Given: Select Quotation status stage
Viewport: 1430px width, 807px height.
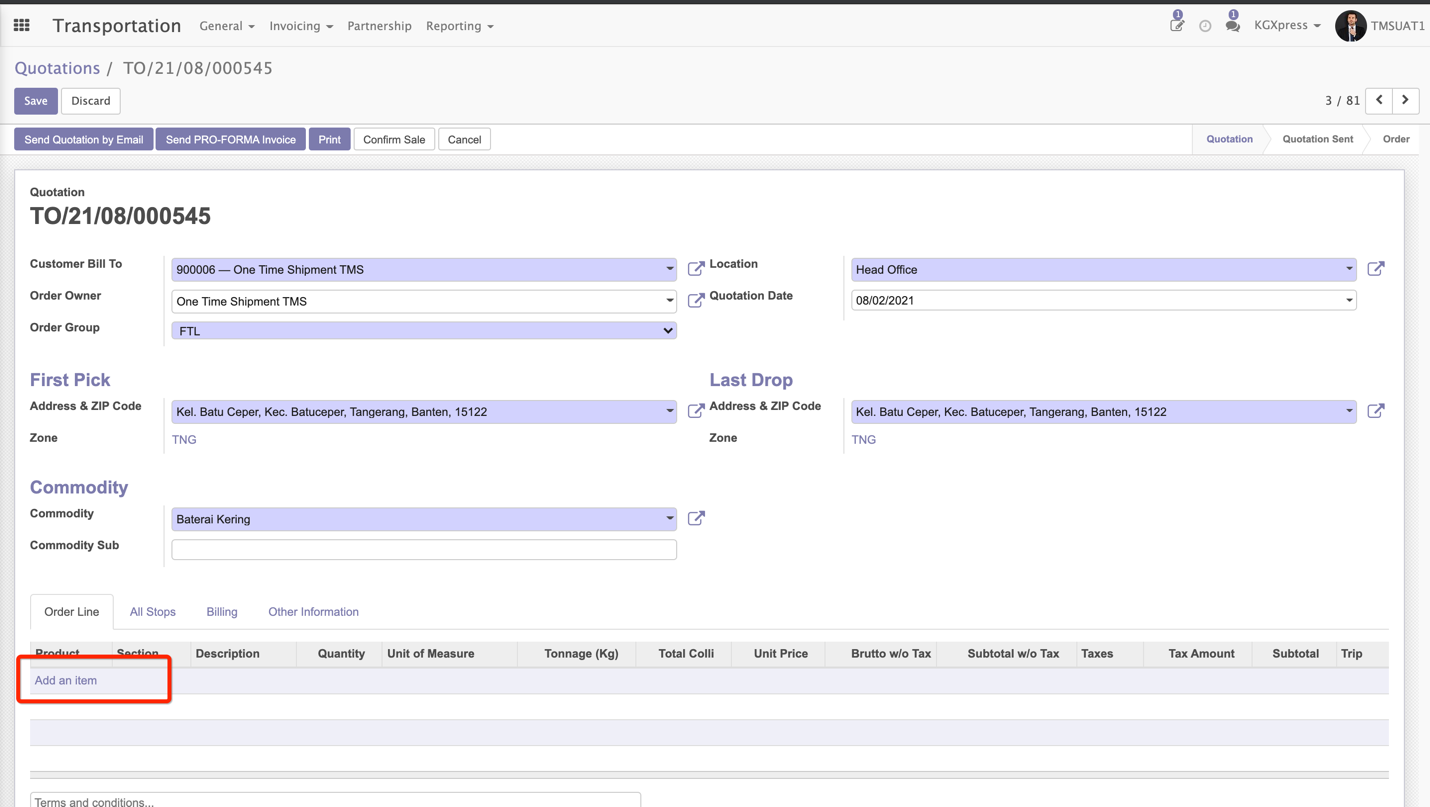Looking at the screenshot, I should pos(1229,139).
